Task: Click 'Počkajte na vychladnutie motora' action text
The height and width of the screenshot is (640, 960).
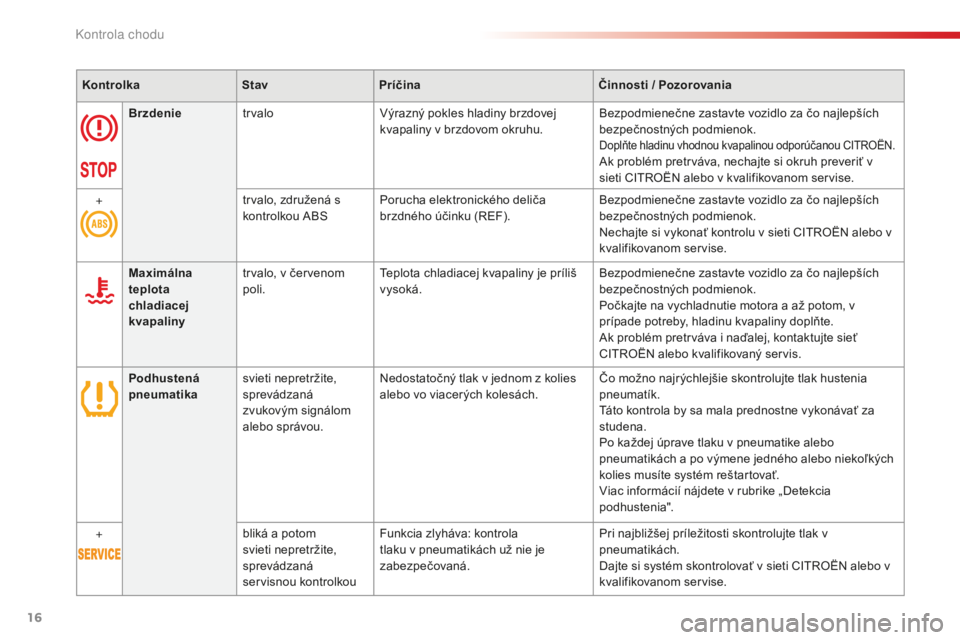Action: tap(727, 314)
